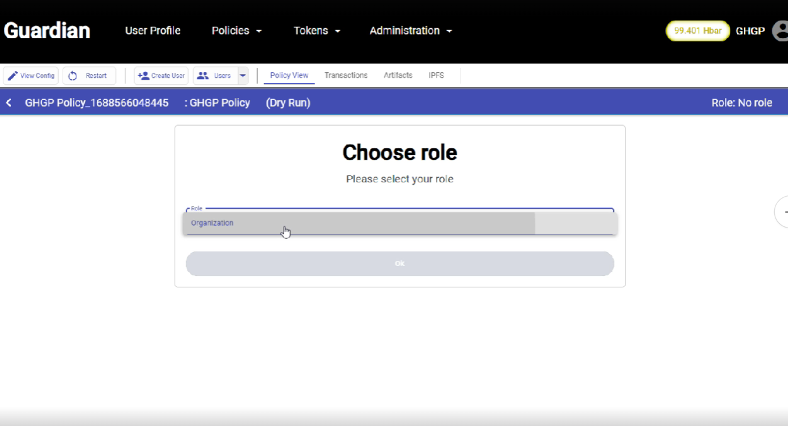Click the View Config pencil button
788x426 pixels.
(31, 76)
